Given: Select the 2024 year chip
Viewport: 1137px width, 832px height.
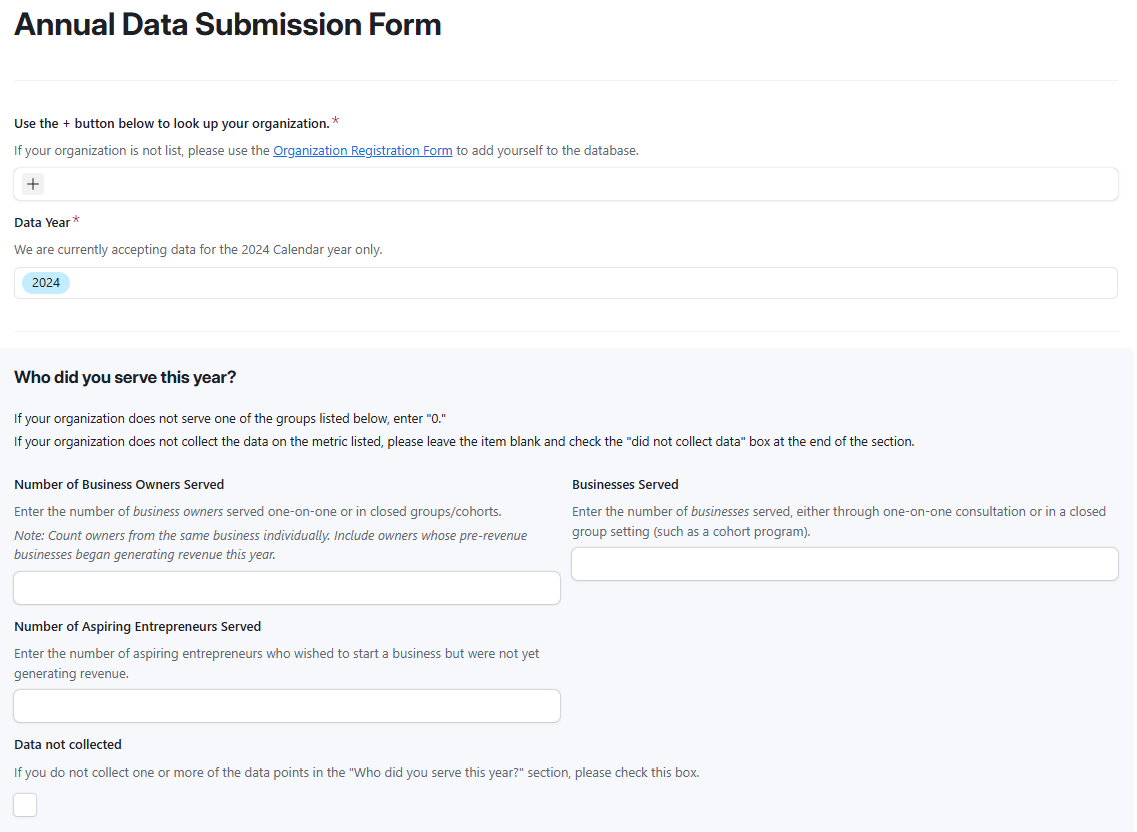Looking at the screenshot, I should 46,283.
